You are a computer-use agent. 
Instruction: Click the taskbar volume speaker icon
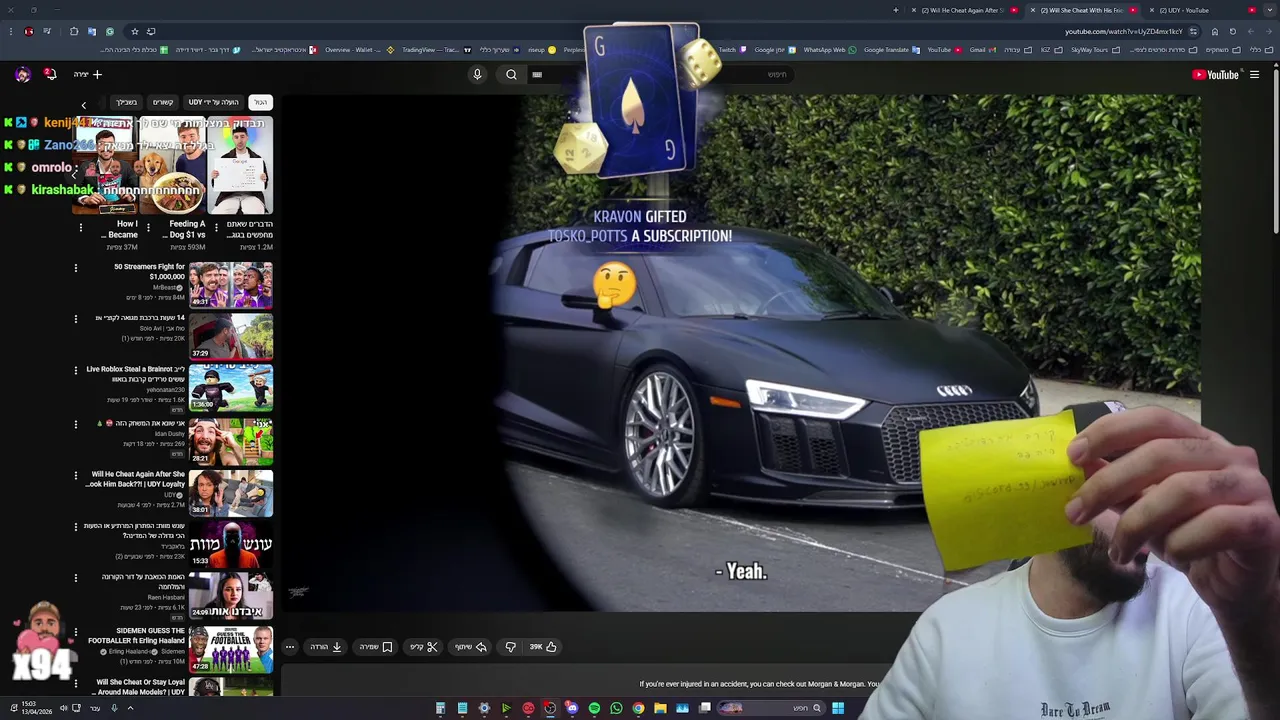pyautogui.click(x=63, y=708)
